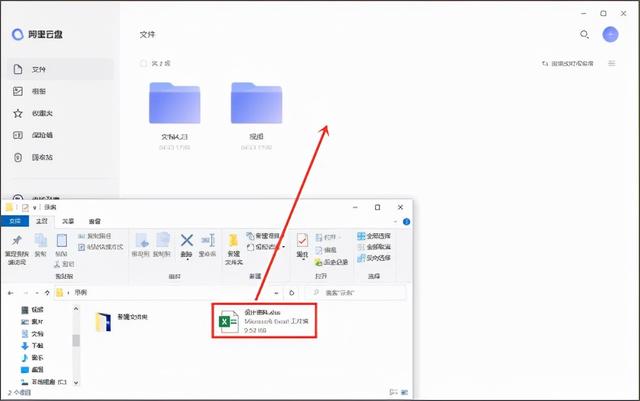Click the Explorer Refresh button

point(291,293)
